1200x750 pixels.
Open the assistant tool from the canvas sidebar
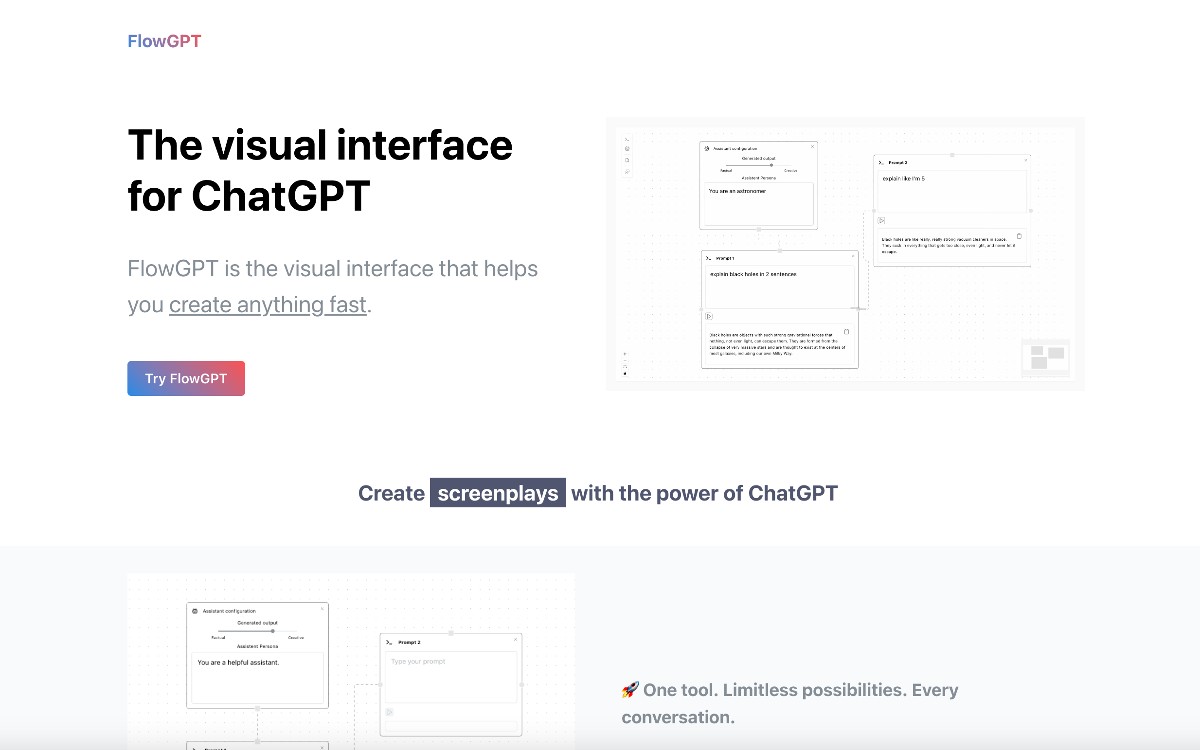[626, 148]
